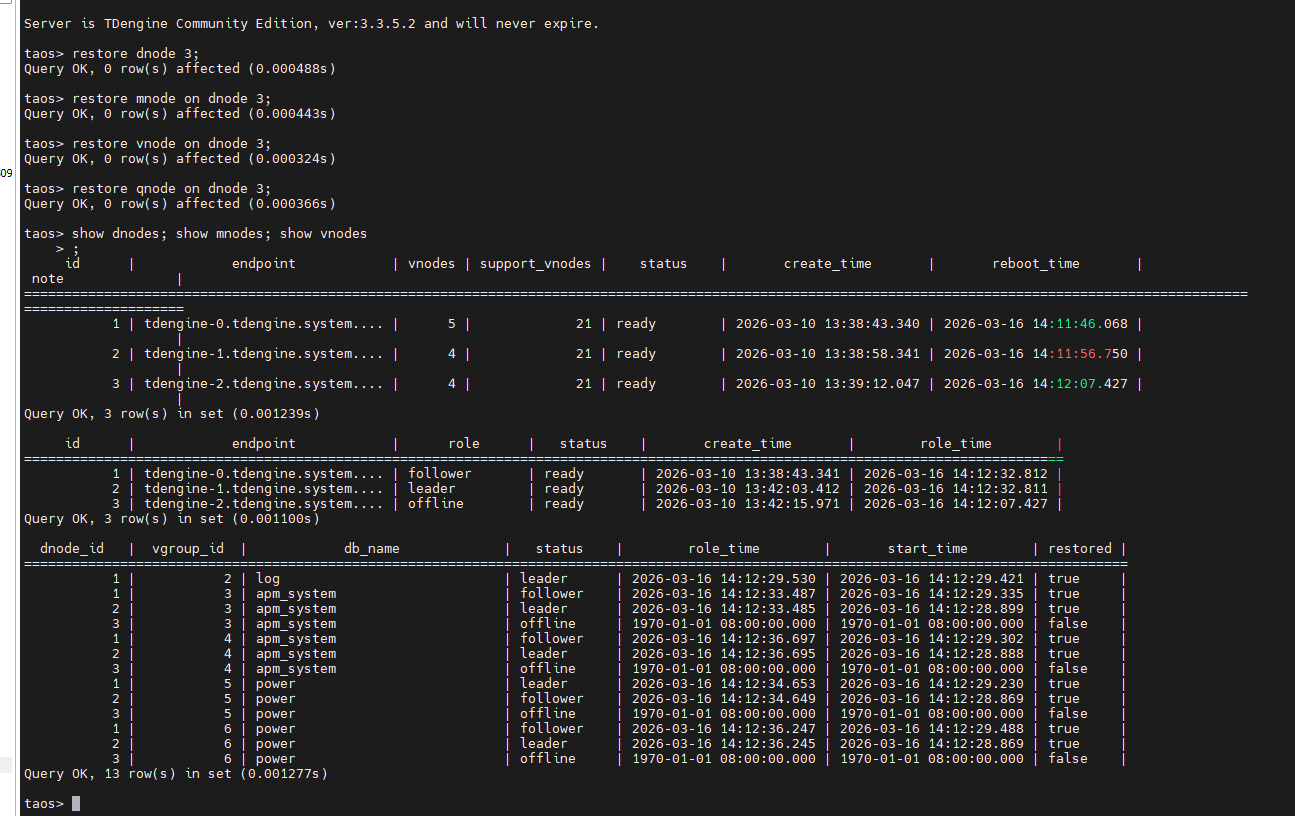Click the reboot_time column header

pos(1035,264)
